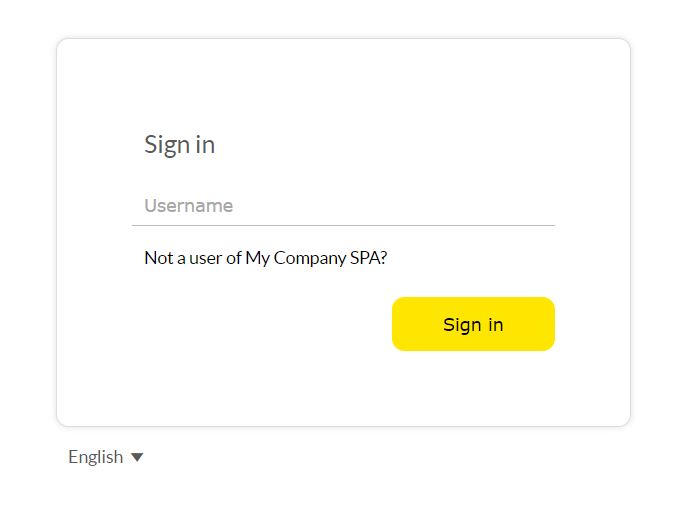Click the triangle arrow beside English
This screenshot has height=512, width=684.
(137, 457)
